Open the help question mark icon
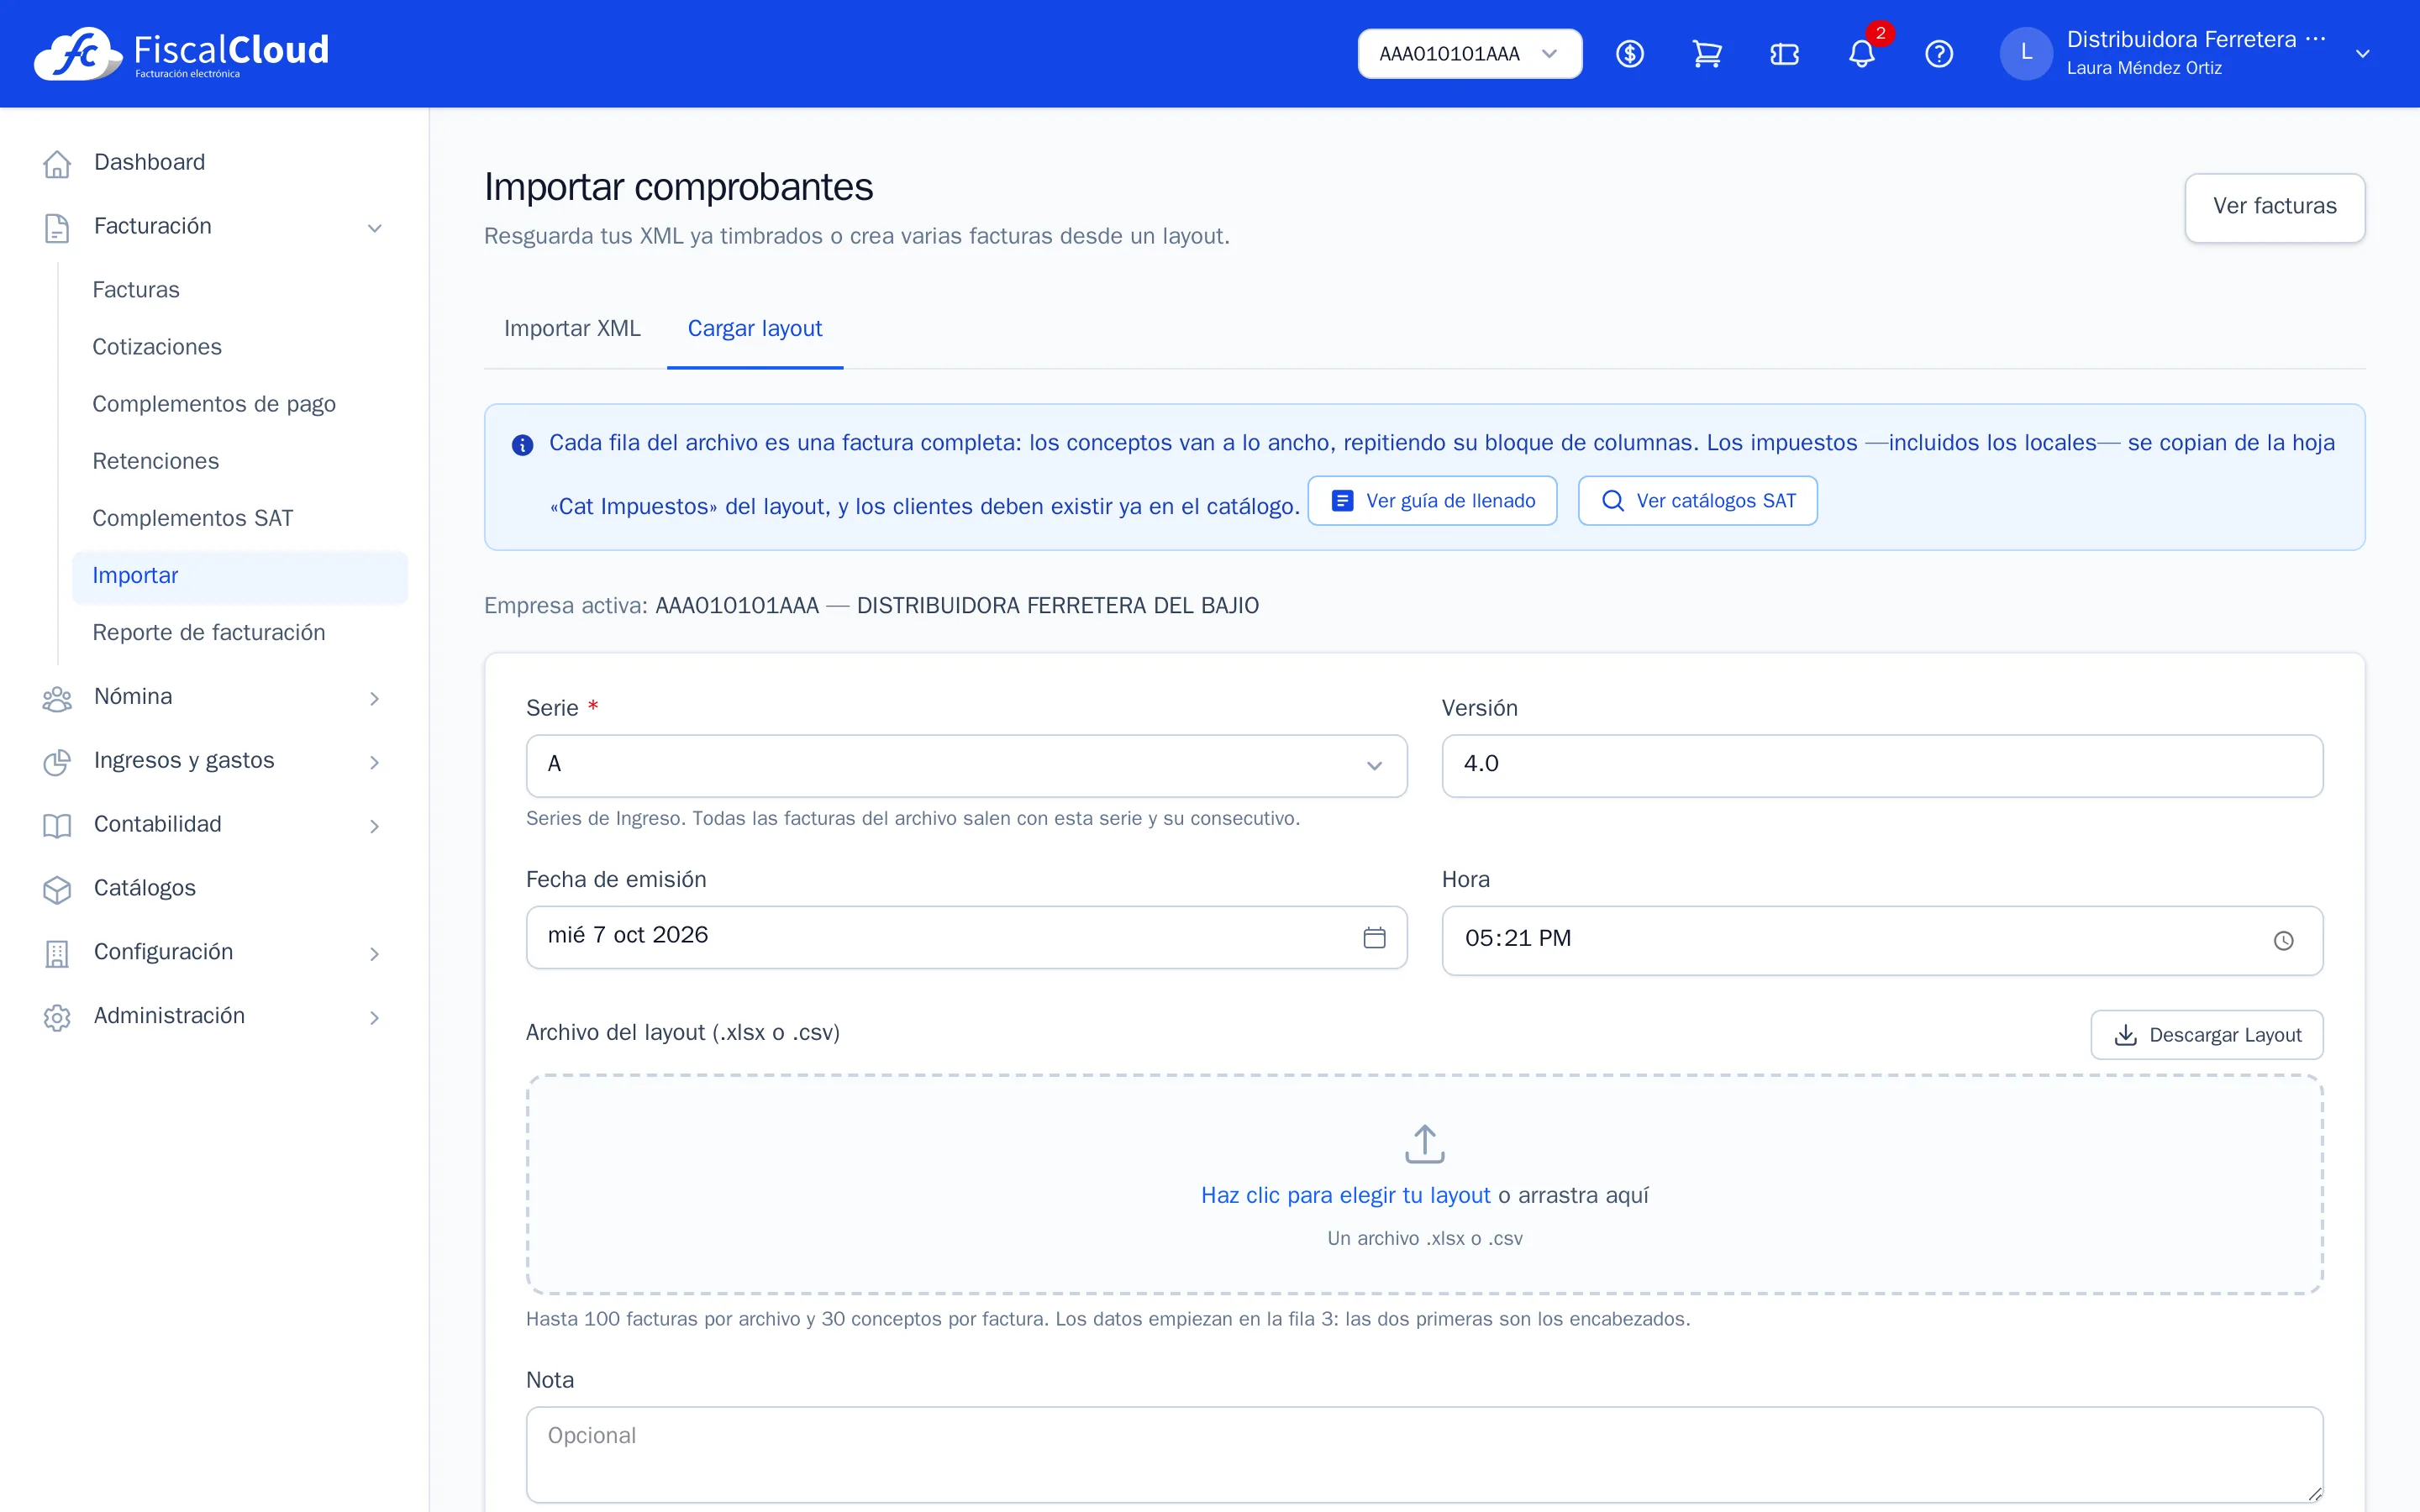The image size is (2420, 1512). (x=1939, y=54)
